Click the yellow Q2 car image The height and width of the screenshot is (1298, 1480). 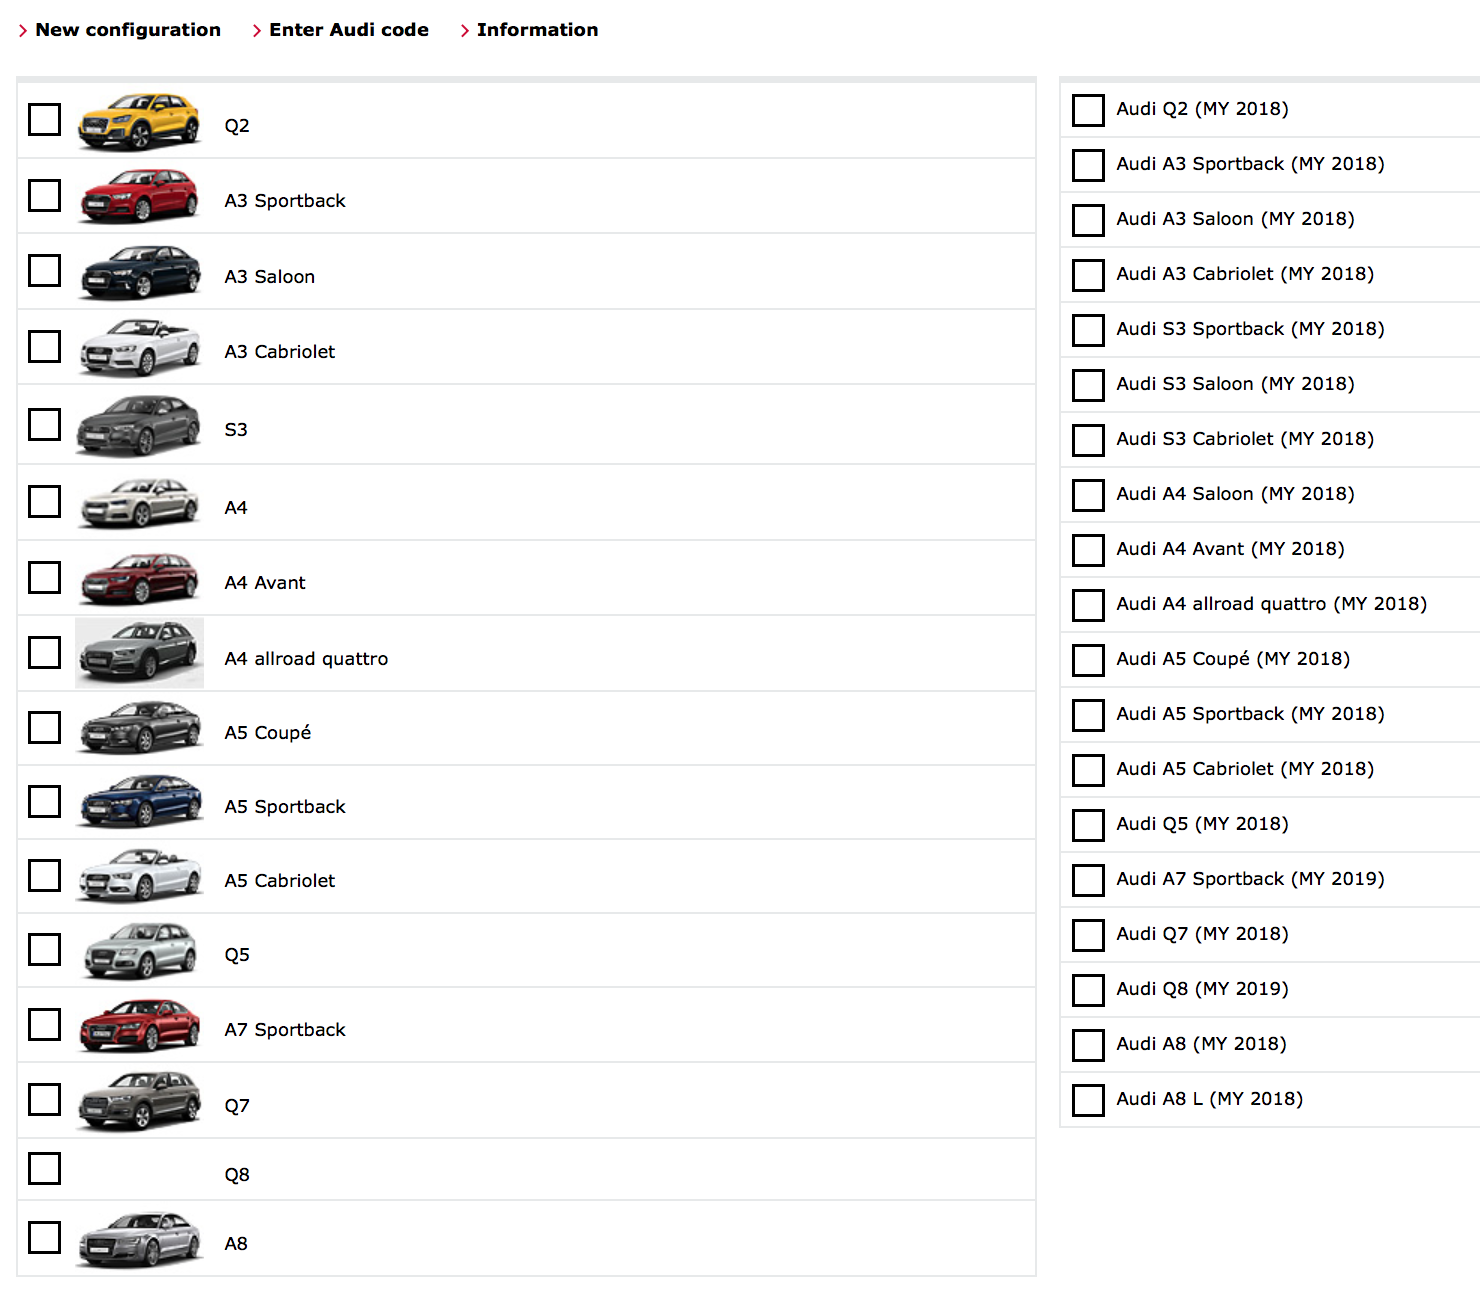(x=139, y=121)
